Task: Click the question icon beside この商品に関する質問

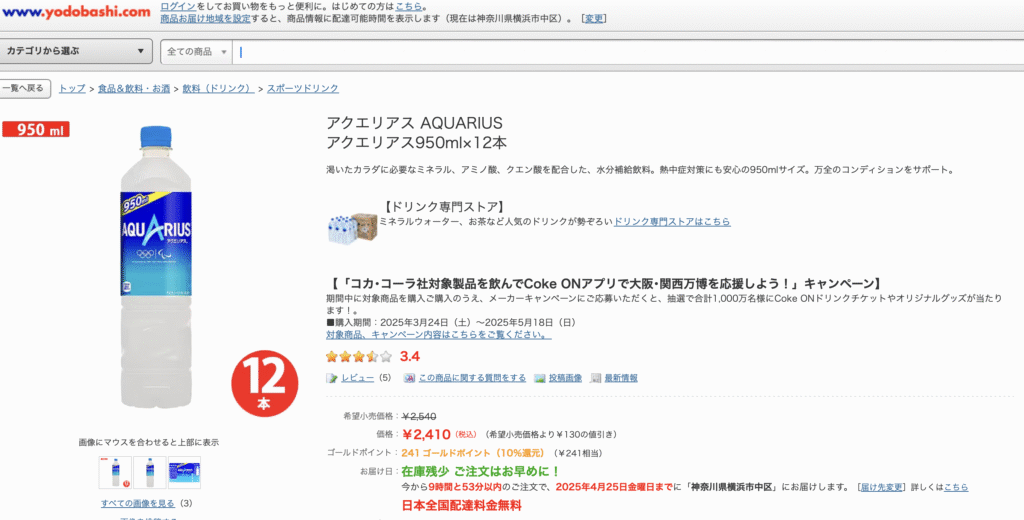Action: coord(409,378)
